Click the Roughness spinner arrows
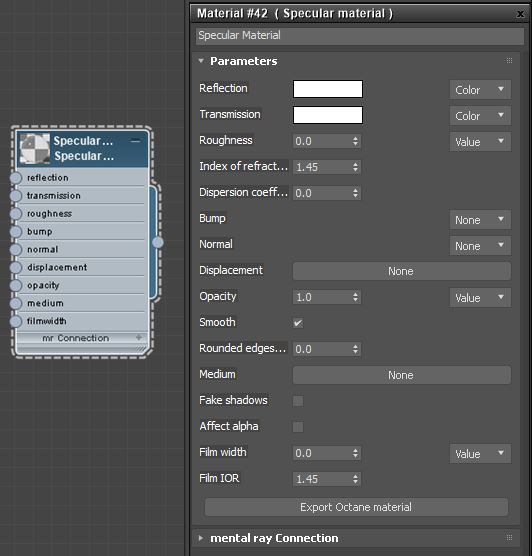The image size is (532, 556). [x=355, y=141]
